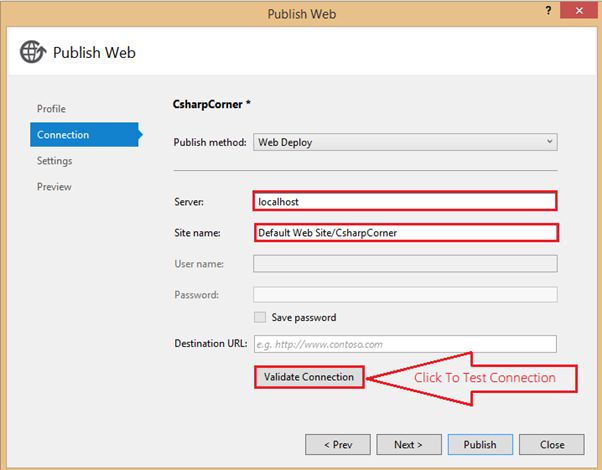This screenshot has width=602, height=470.
Task: Open the Settings tab
Action: (54, 160)
